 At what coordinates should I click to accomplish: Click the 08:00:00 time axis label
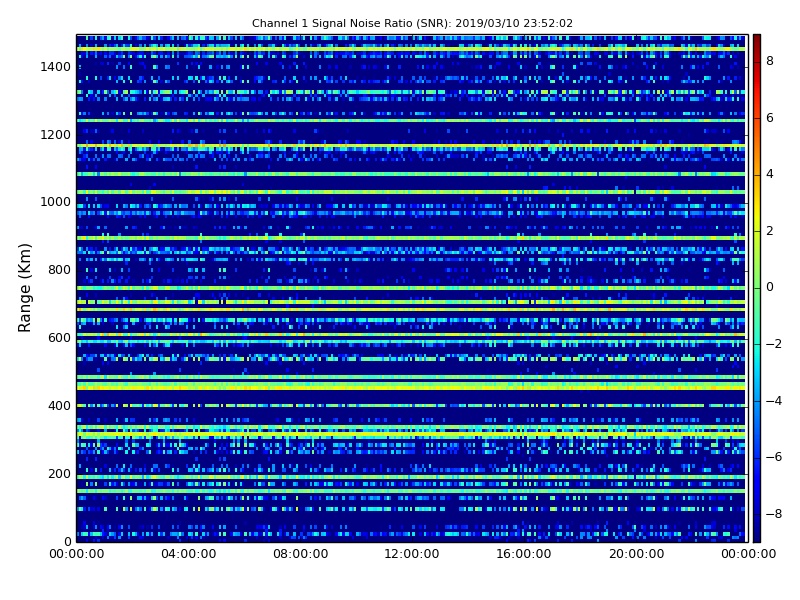301,554
